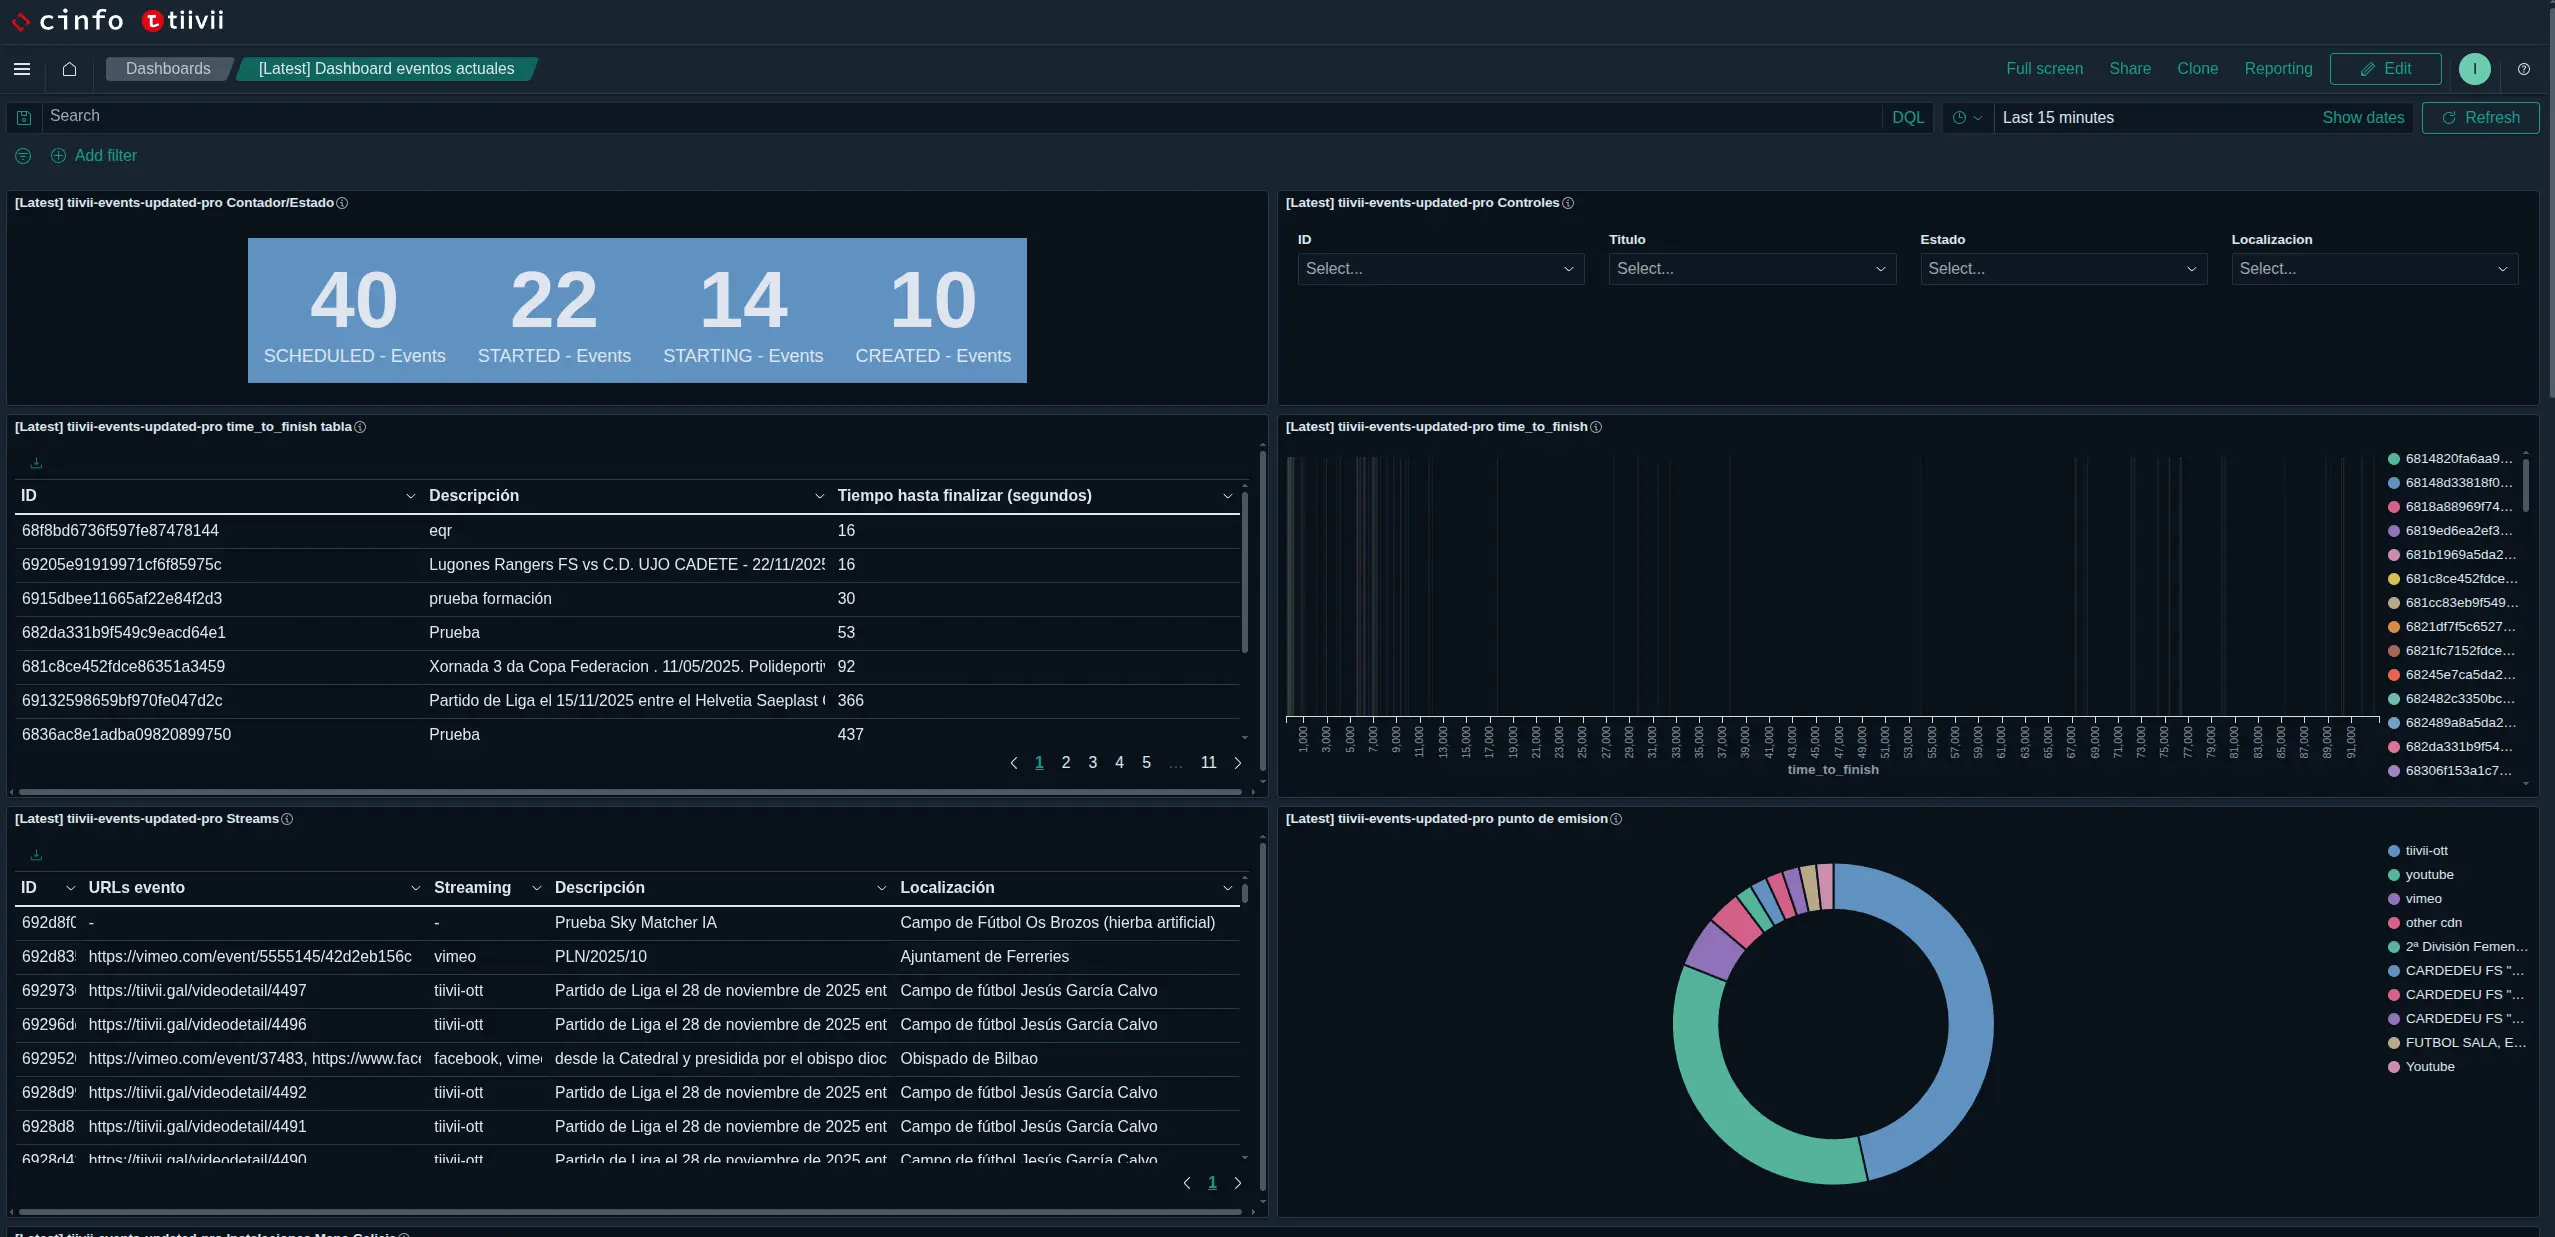Go to home via house icon

point(69,69)
